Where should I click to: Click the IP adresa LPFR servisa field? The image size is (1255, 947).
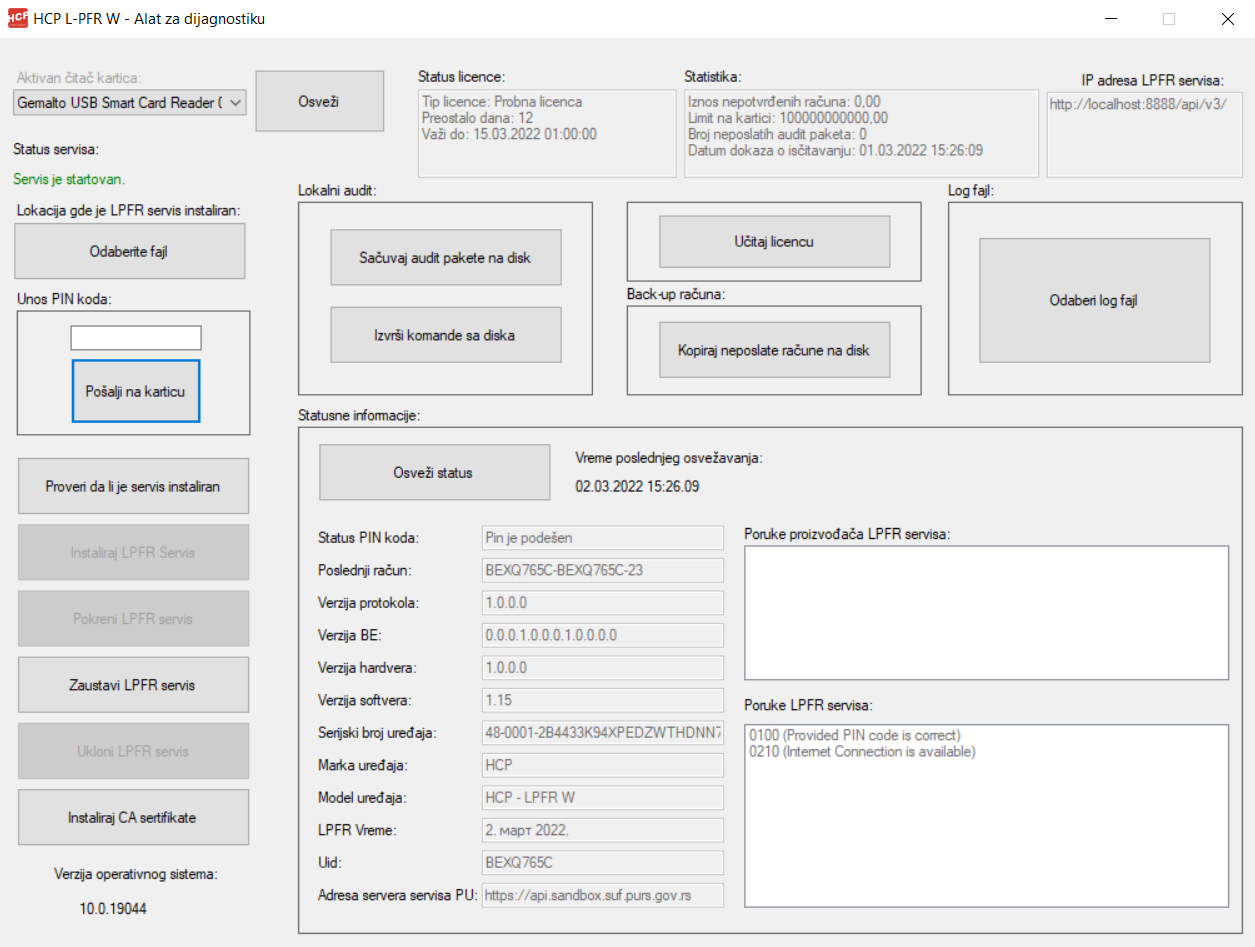click(x=1144, y=134)
